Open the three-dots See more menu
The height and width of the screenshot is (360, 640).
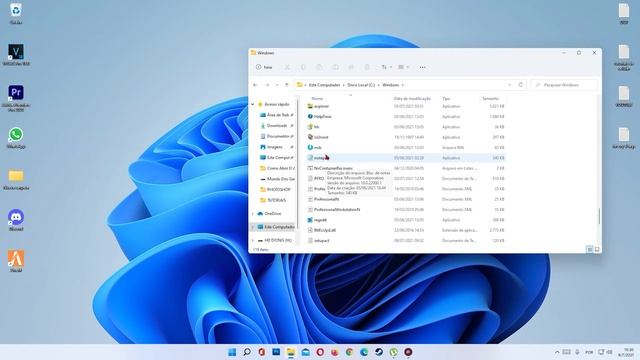[422, 67]
